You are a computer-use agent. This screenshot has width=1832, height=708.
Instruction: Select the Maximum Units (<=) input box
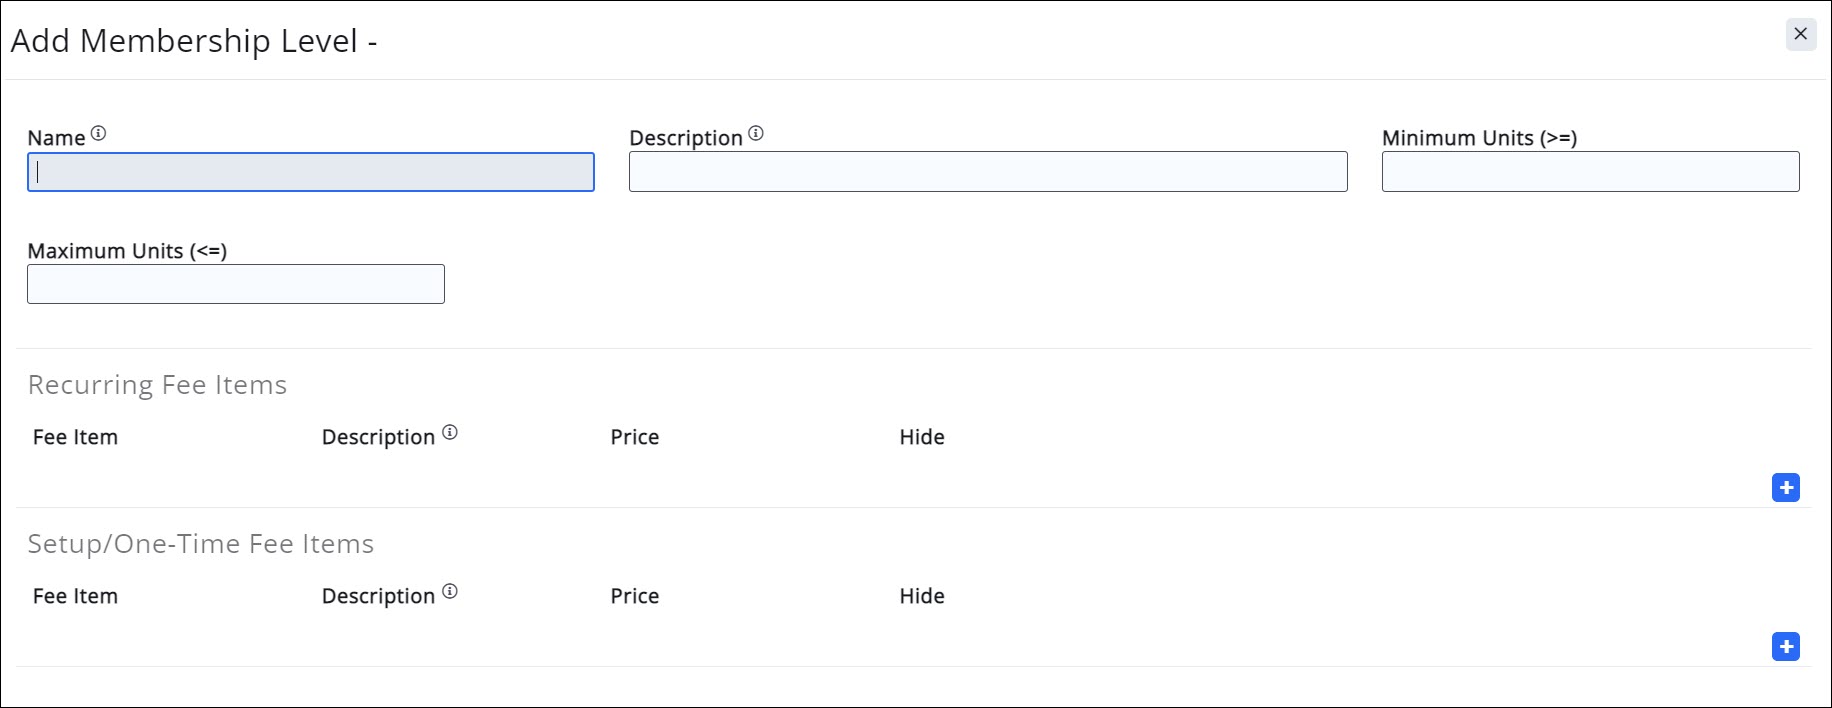pos(236,285)
